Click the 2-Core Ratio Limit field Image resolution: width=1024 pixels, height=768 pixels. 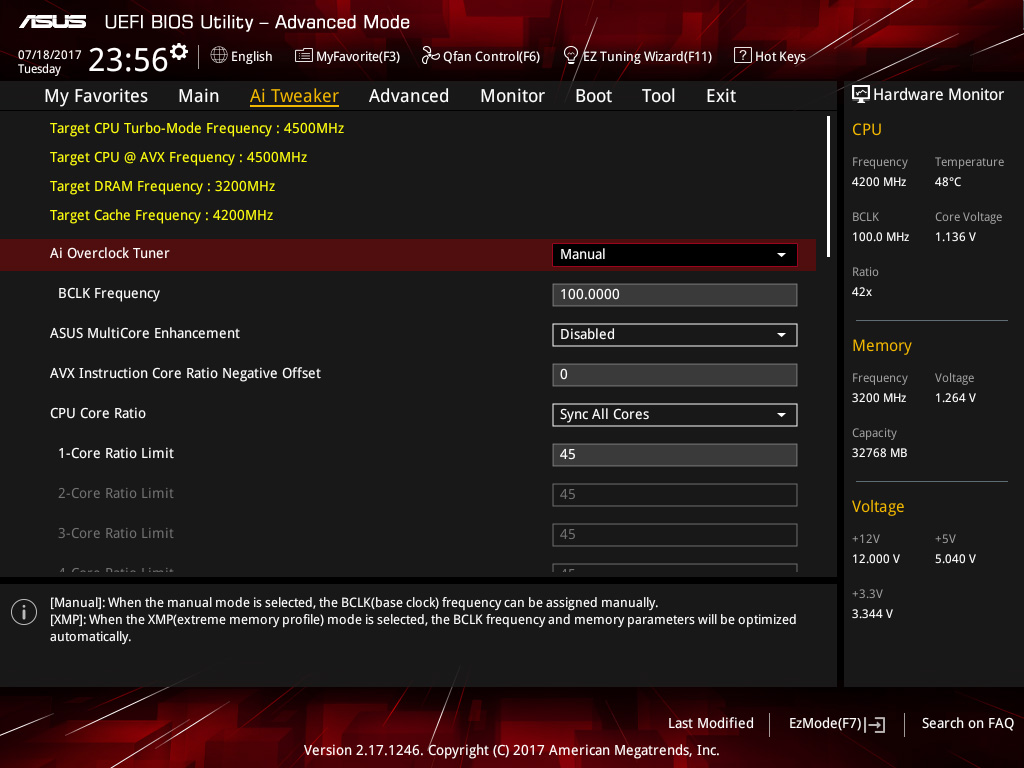[675, 494]
